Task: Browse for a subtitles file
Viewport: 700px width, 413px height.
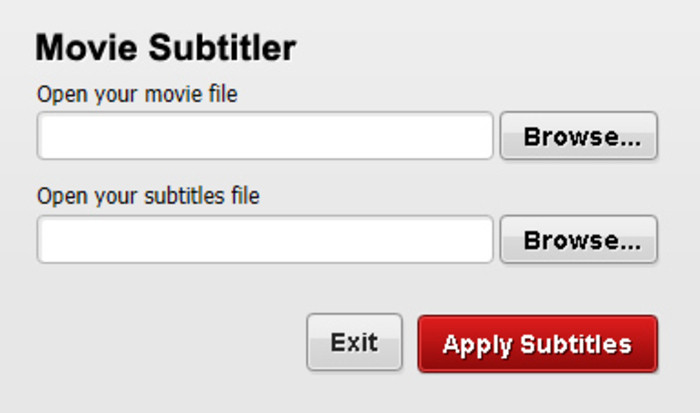Action: (579, 240)
